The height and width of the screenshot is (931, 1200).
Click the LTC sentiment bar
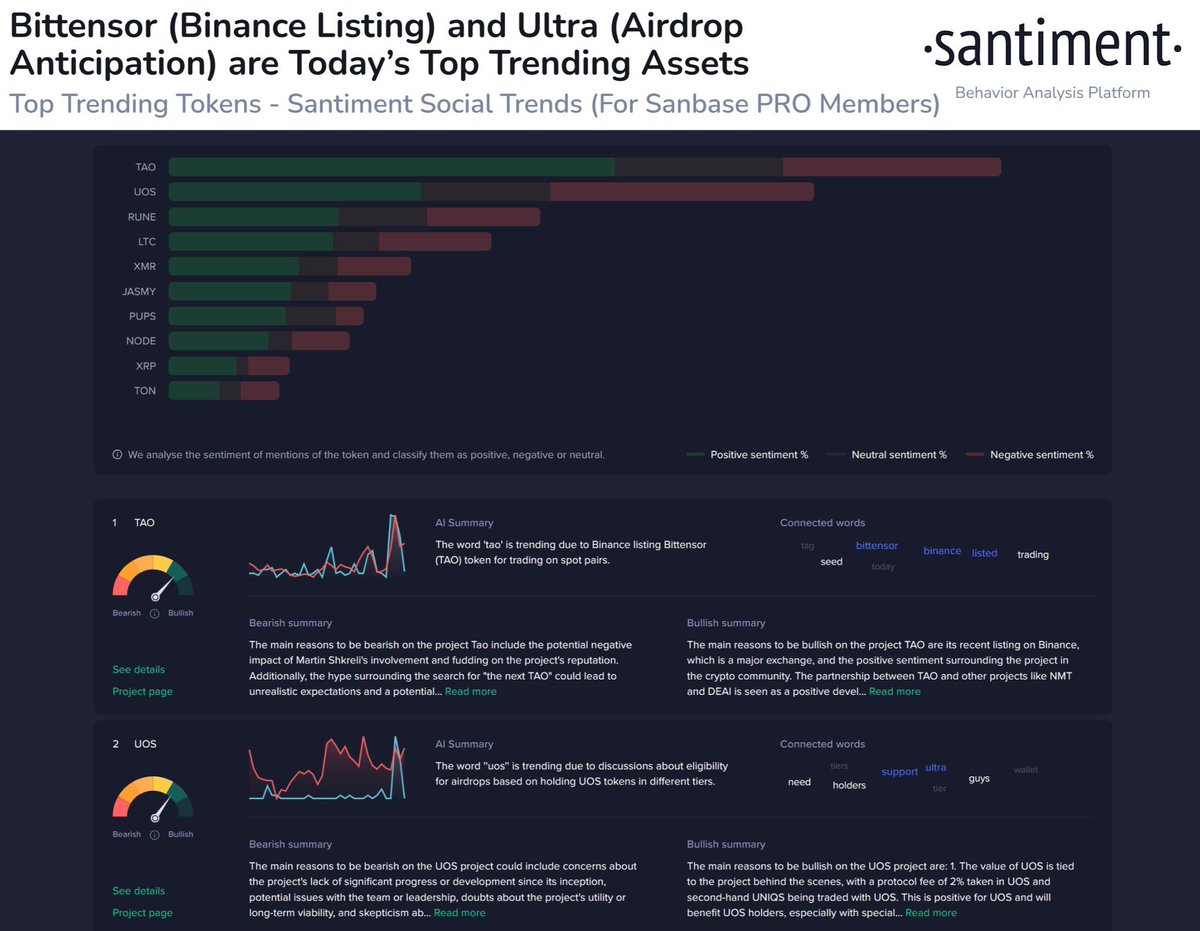coord(330,241)
